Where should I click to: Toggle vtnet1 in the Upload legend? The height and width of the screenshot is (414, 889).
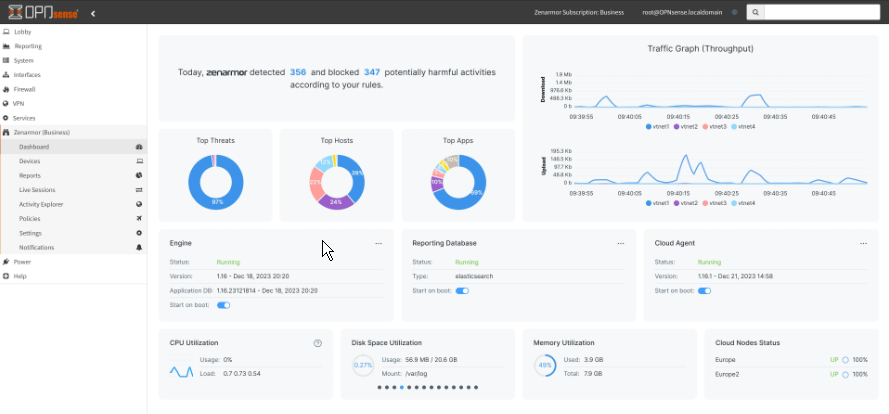[x=657, y=203]
